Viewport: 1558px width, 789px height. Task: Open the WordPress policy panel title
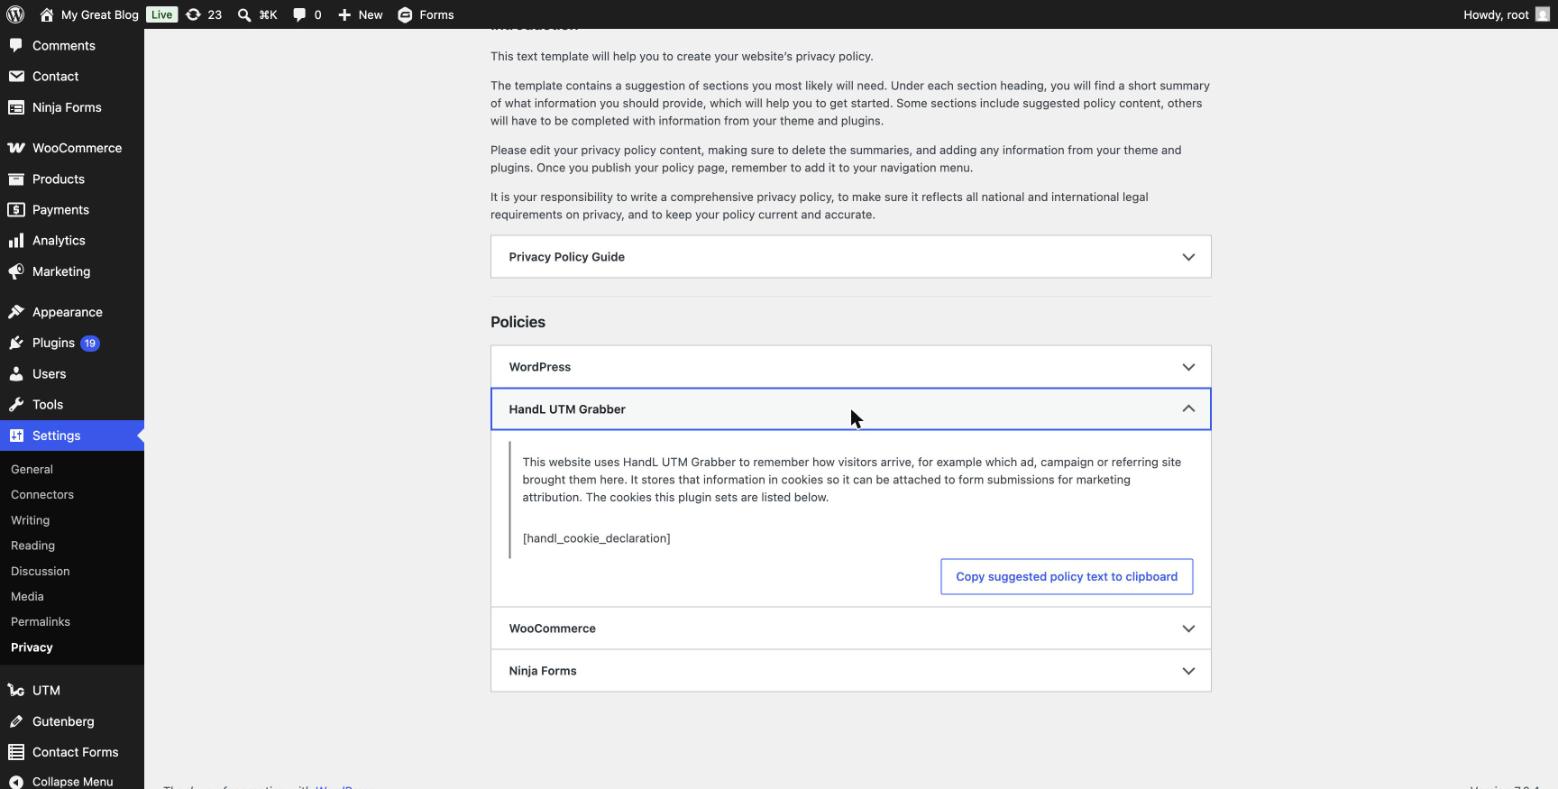(x=540, y=367)
